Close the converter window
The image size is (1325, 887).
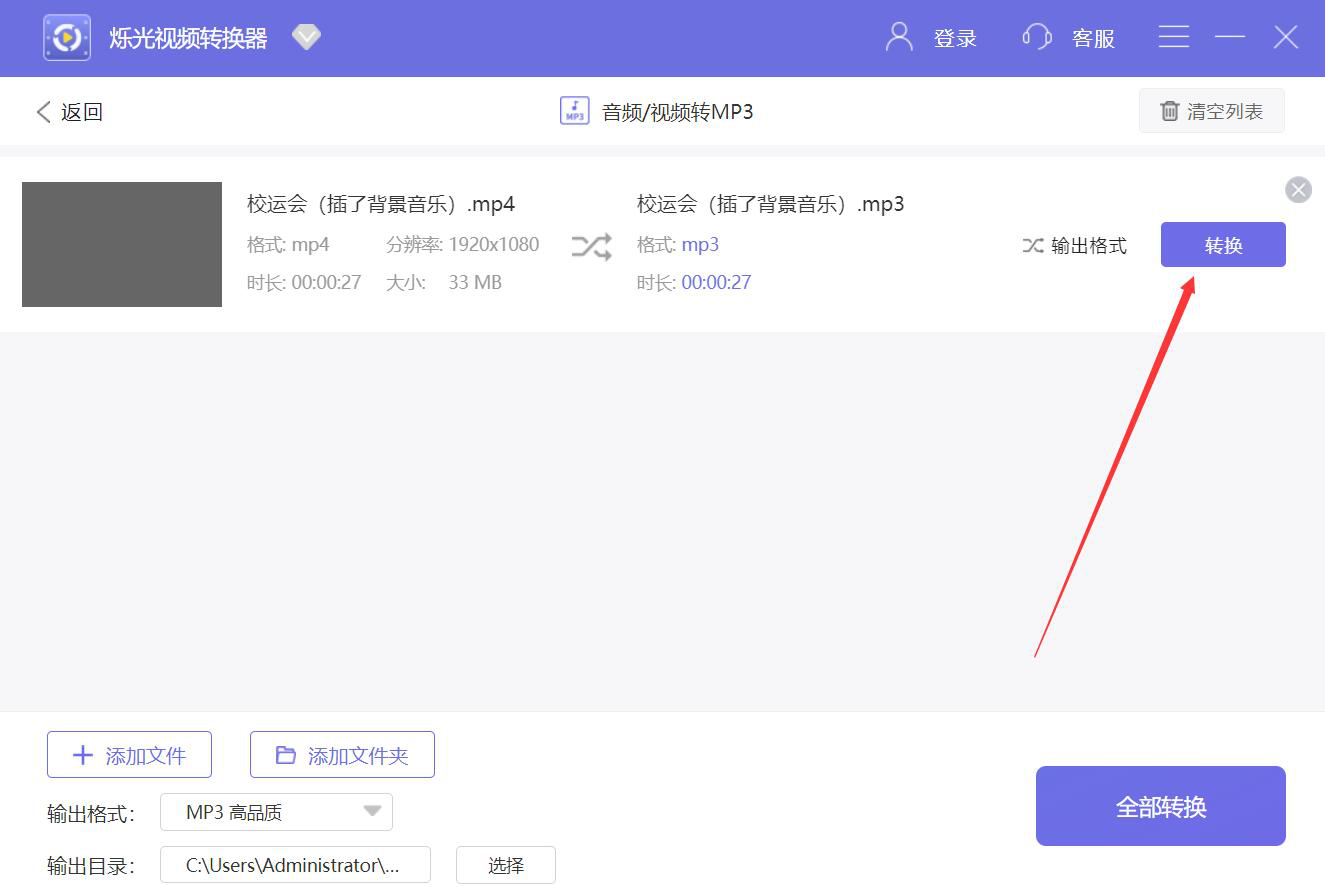coord(1285,37)
